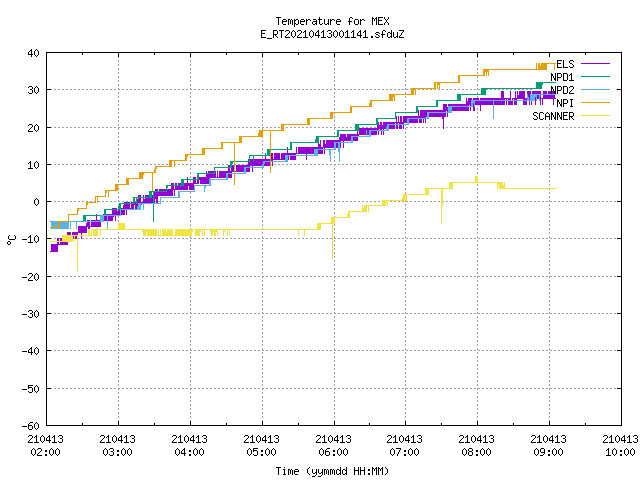Screen dimensions: 640x480
Task: Click the x-axis title 'Time (yymmdd HH:MM)'
Action: [332, 471]
